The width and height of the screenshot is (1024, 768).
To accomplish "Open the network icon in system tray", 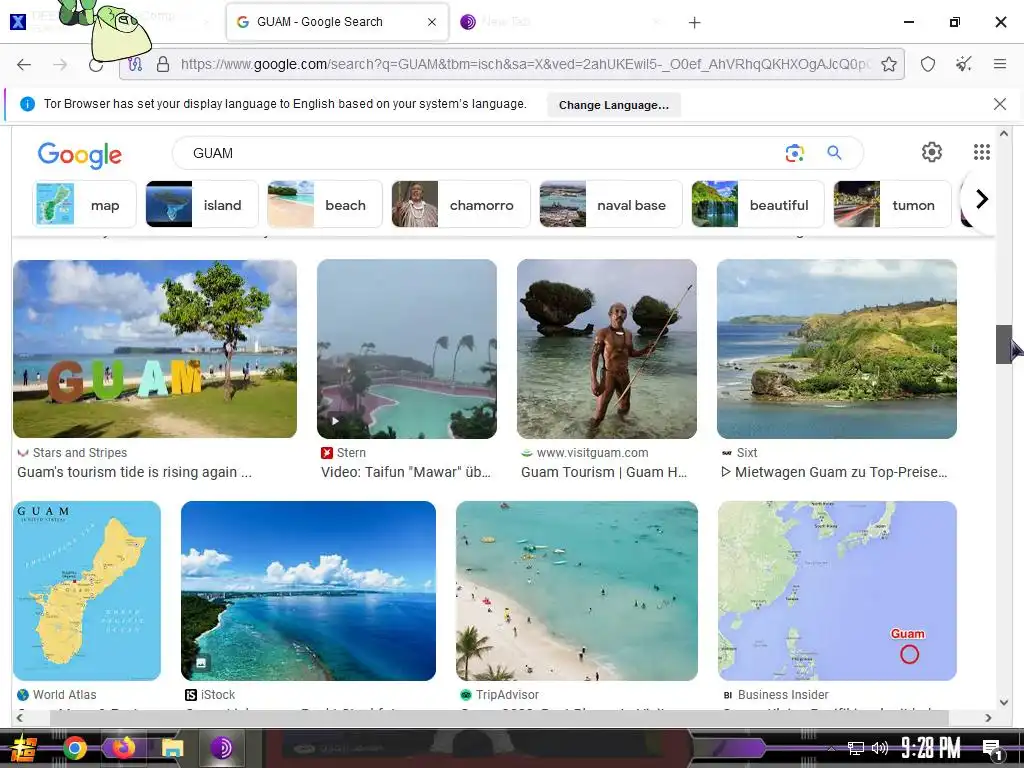I will [856, 748].
